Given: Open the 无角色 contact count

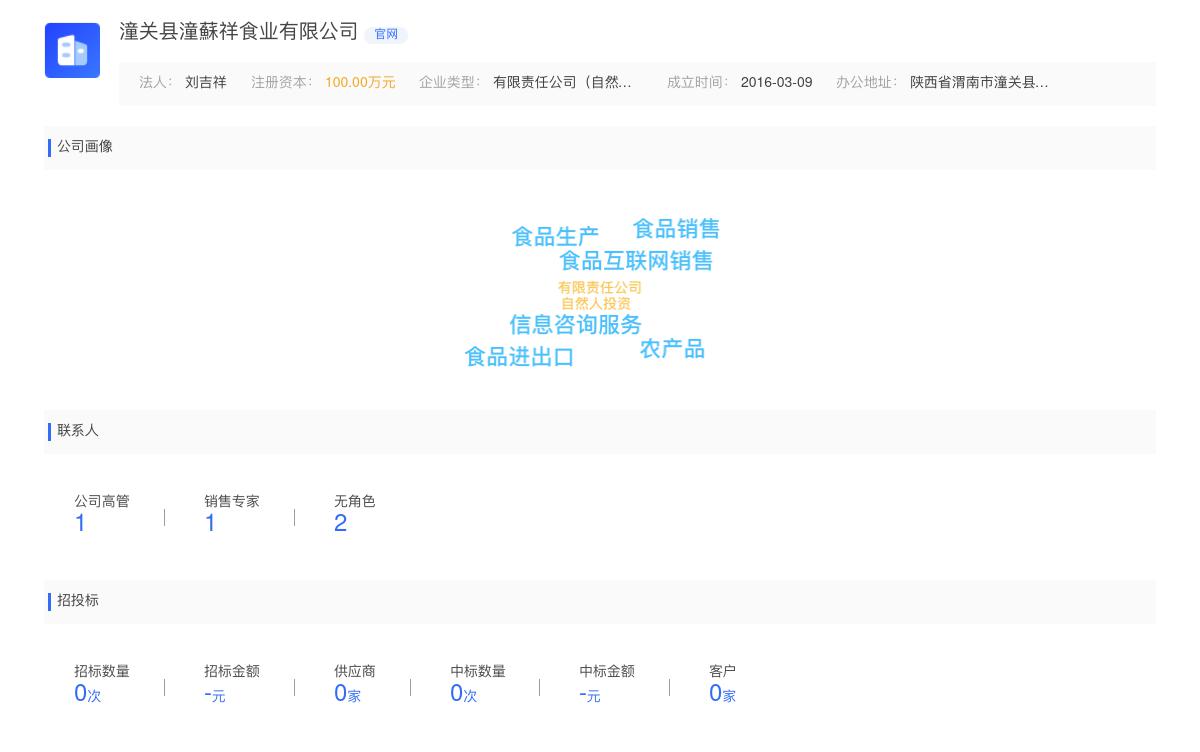Looking at the screenshot, I should point(340,523).
